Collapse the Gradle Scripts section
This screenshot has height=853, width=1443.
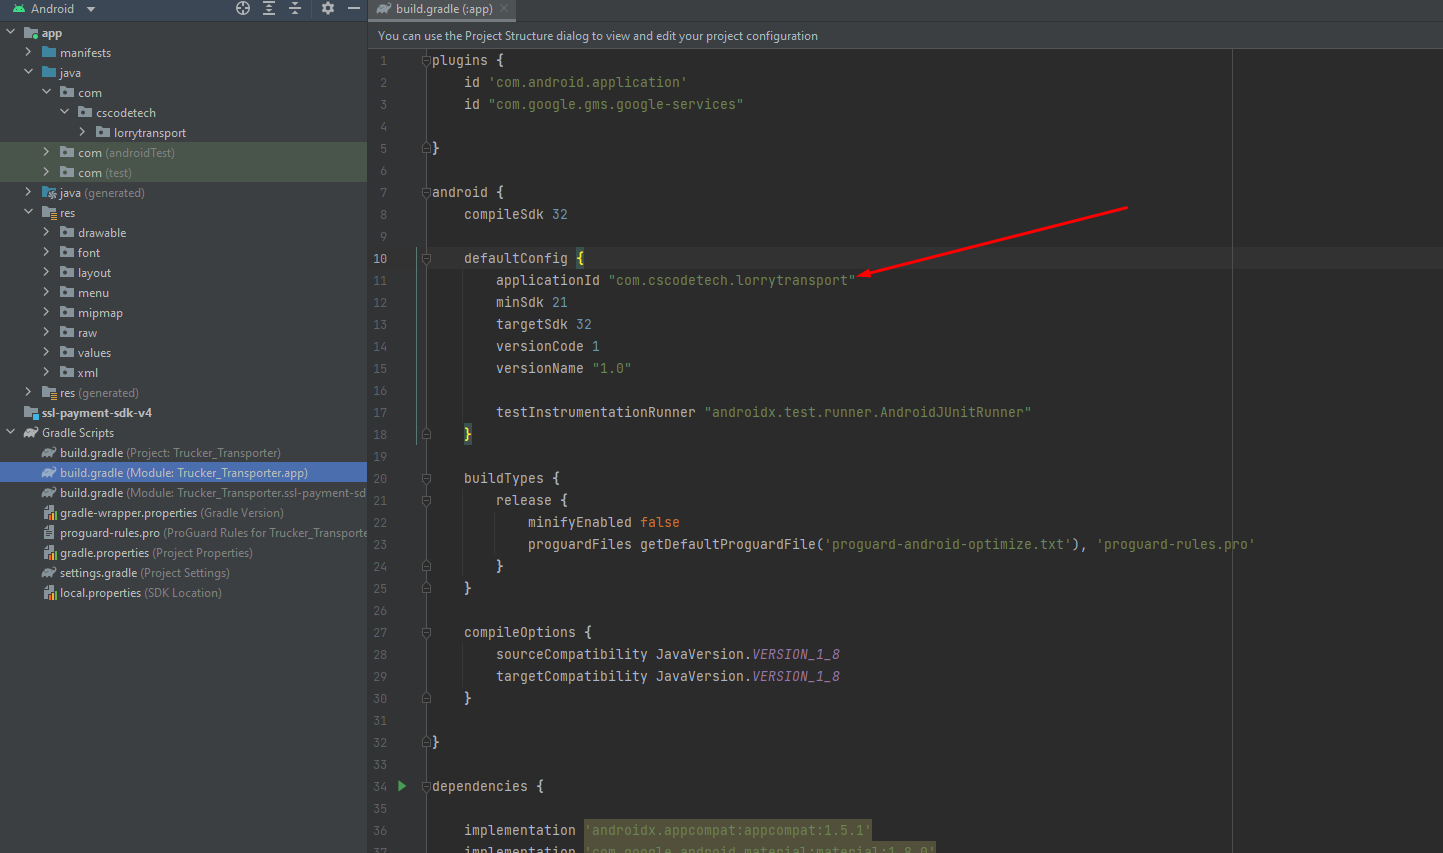pyautogui.click(x=11, y=433)
